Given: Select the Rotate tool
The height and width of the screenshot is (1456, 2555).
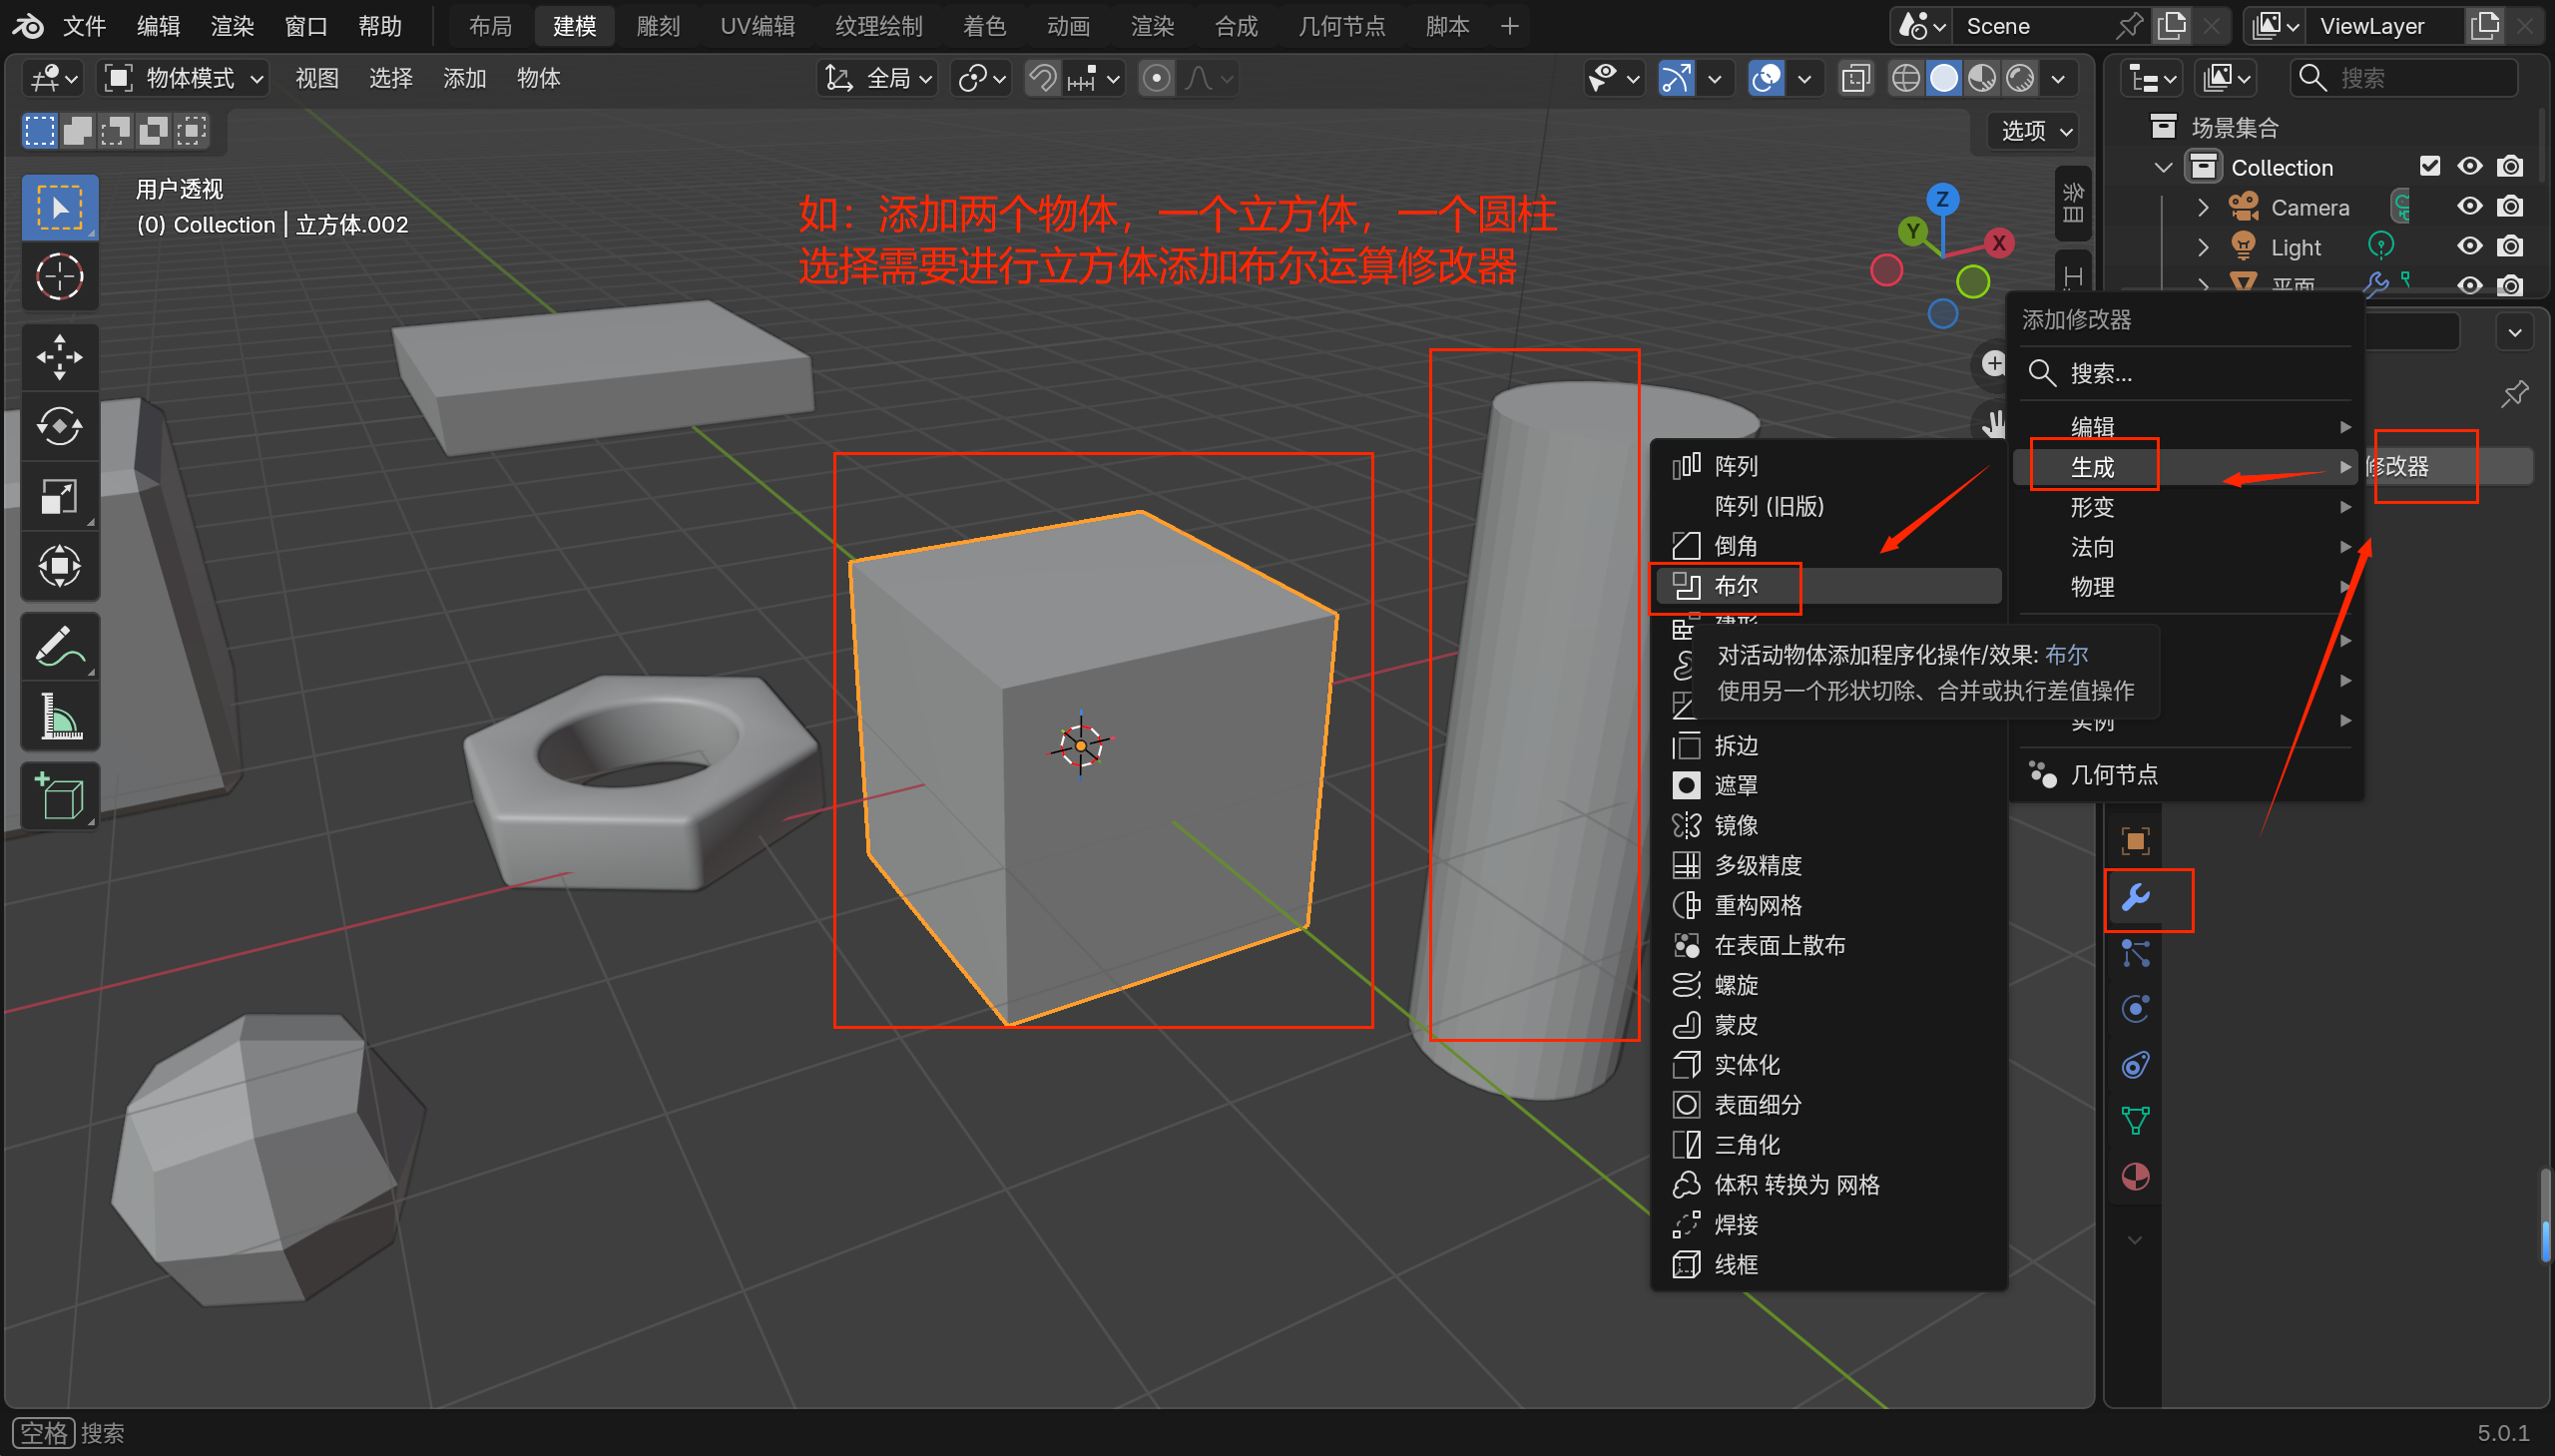Looking at the screenshot, I should 59,427.
